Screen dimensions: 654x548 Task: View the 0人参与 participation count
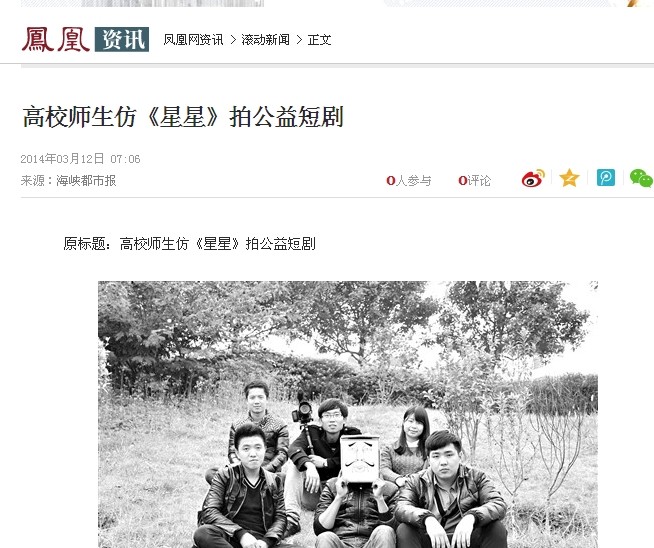409,181
